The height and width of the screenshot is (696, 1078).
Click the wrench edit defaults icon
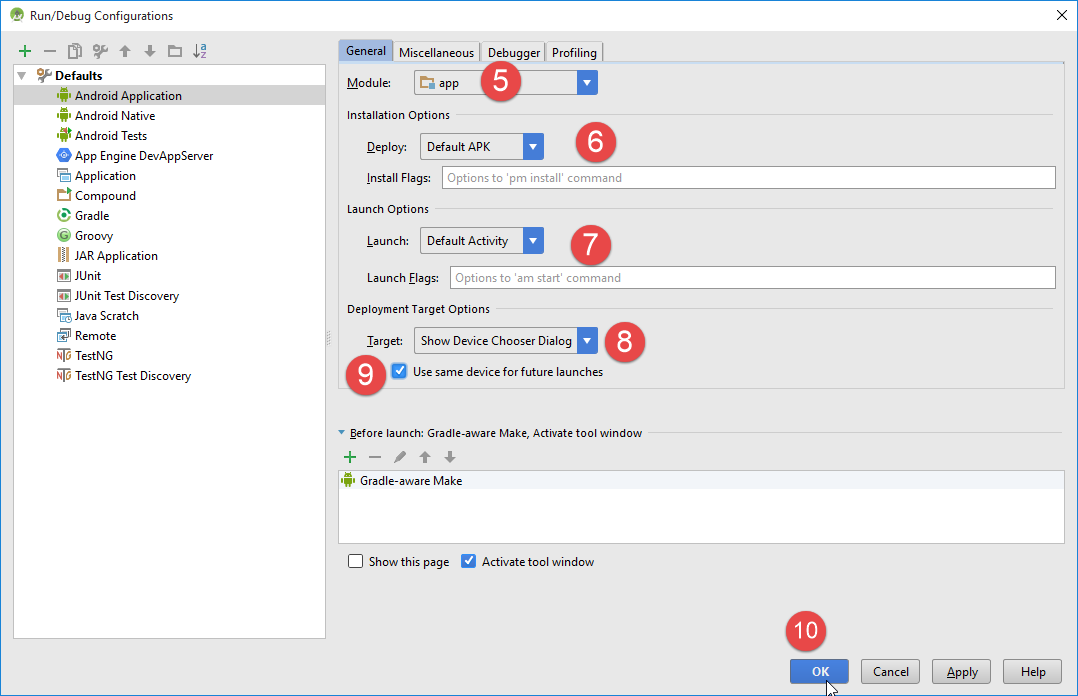coord(100,51)
